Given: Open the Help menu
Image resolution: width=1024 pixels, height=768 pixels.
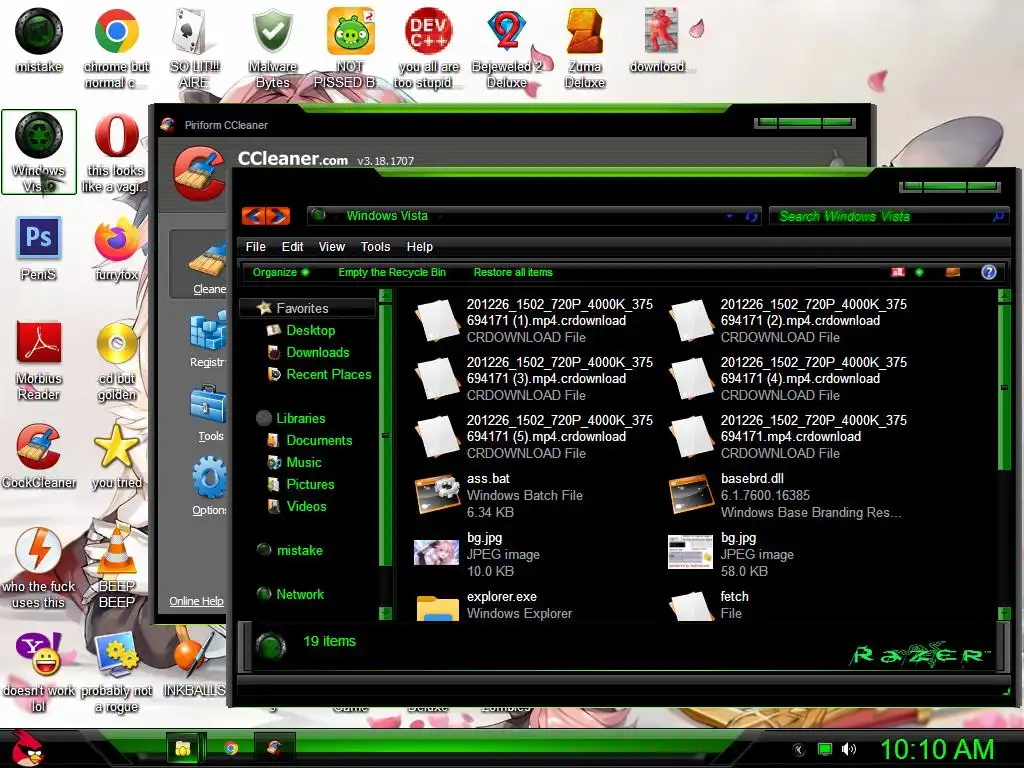Looking at the screenshot, I should [420, 247].
